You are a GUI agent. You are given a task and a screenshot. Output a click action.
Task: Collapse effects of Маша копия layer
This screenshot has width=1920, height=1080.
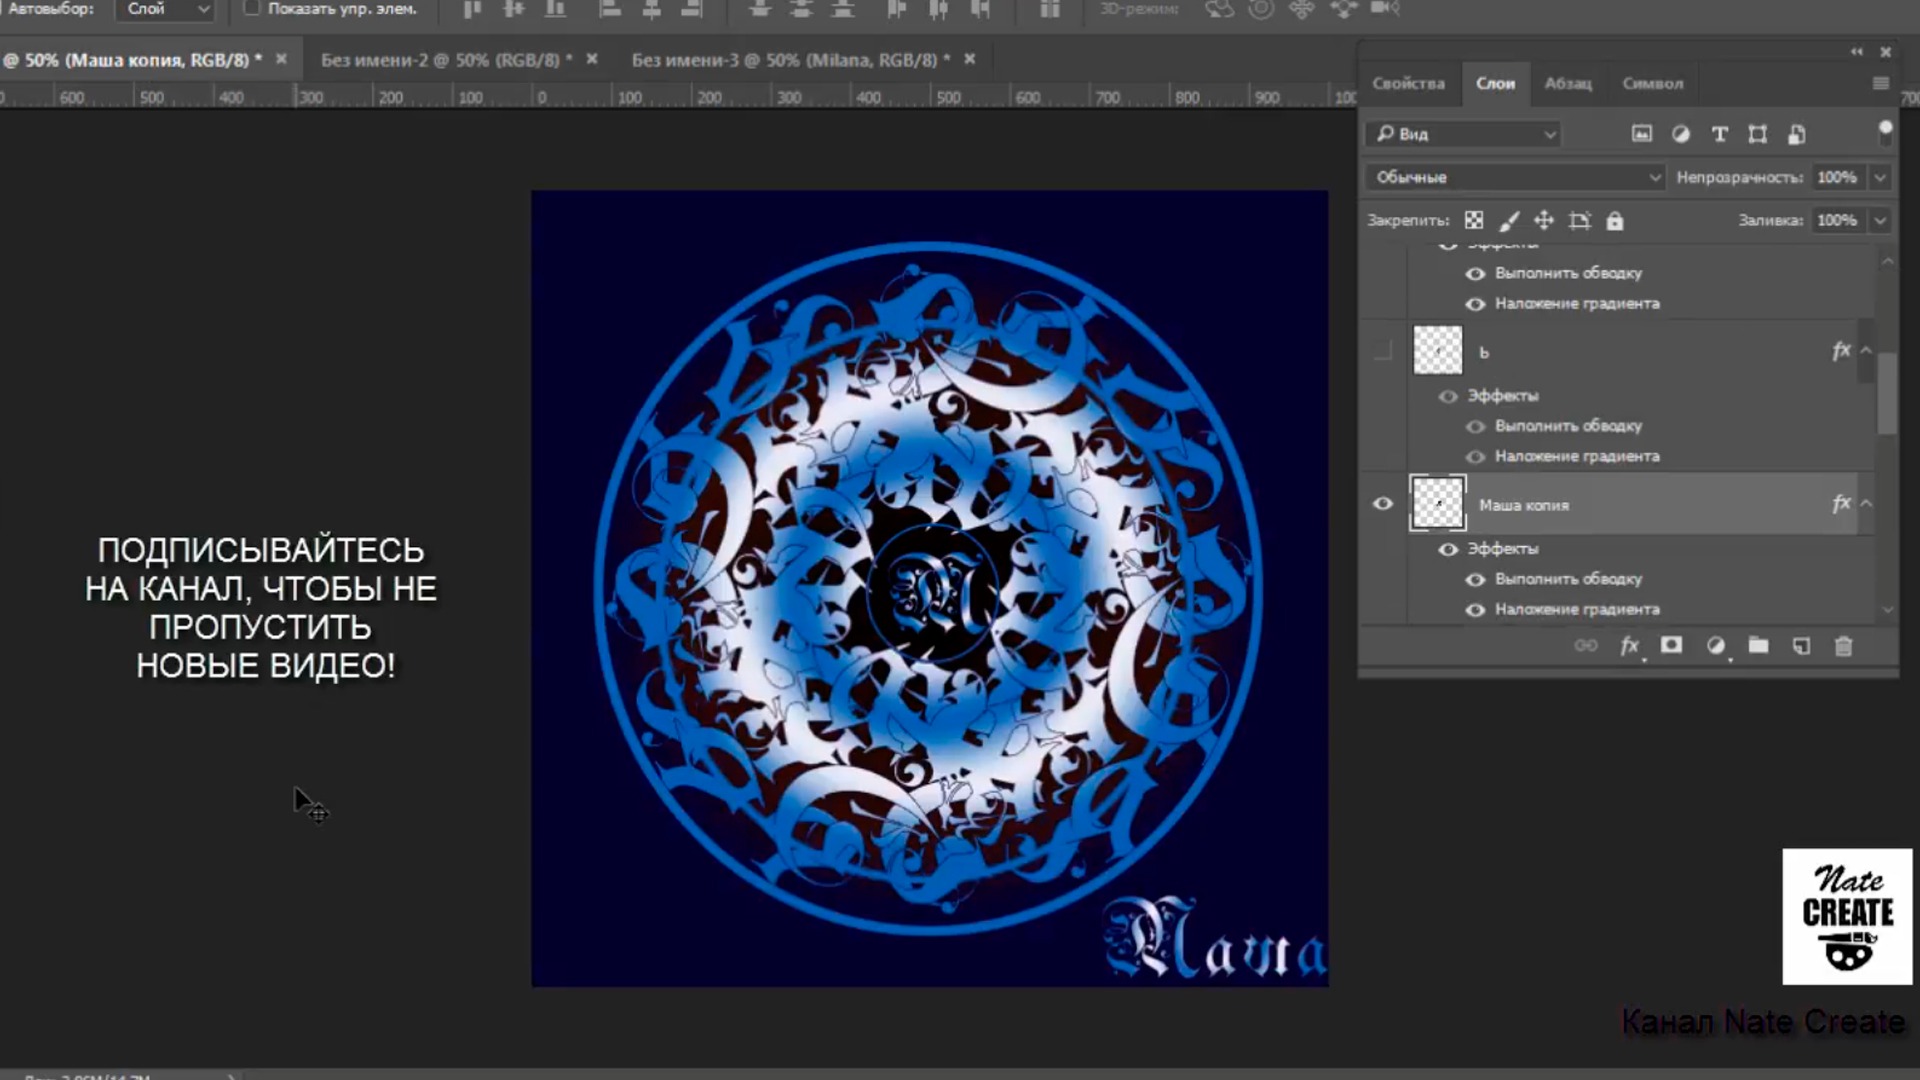1866,504
